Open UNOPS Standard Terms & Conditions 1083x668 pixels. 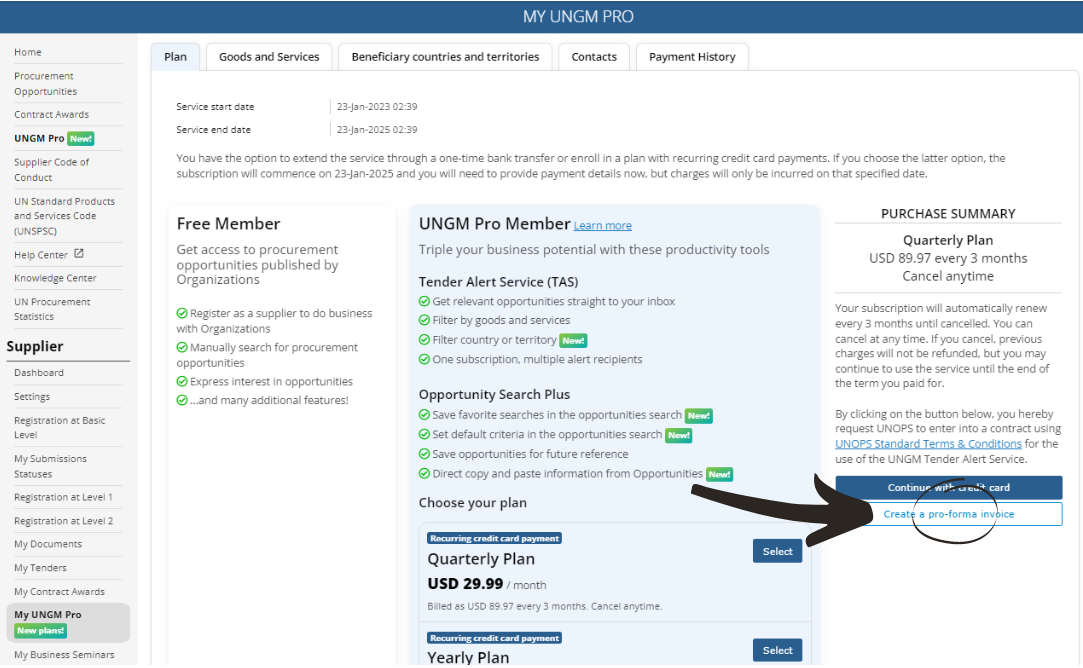point(929,443)
